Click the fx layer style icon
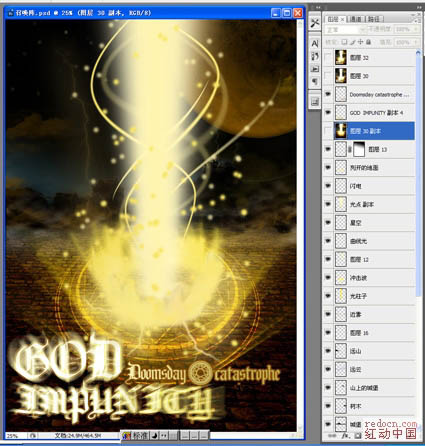 click(x=345, y=436)
